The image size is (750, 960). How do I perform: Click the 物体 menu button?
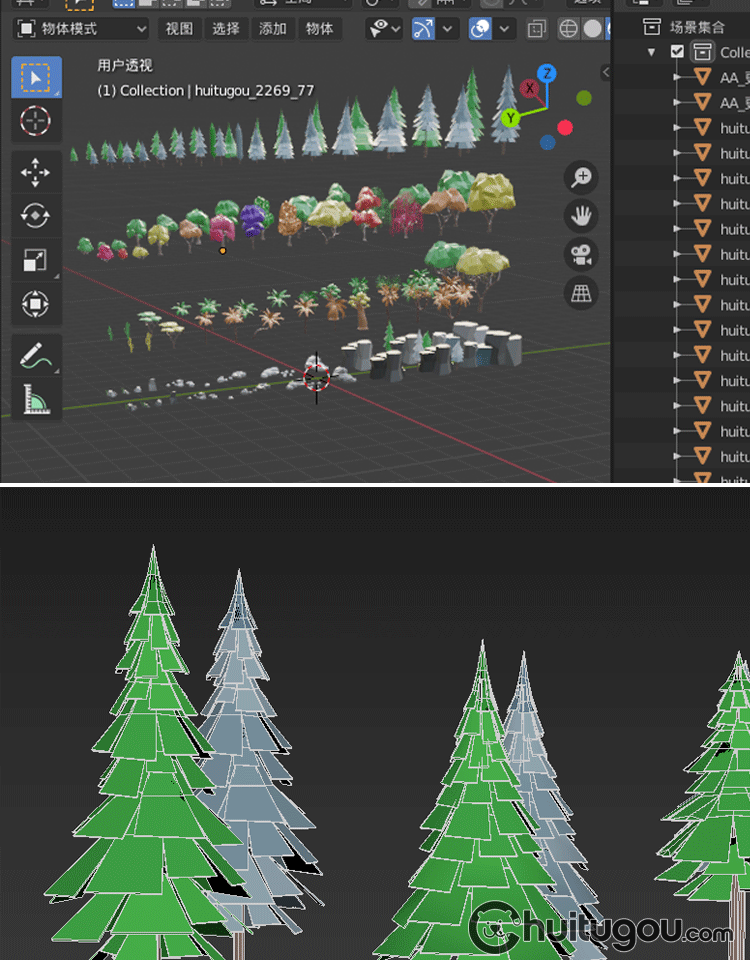(x=320, y=29)
